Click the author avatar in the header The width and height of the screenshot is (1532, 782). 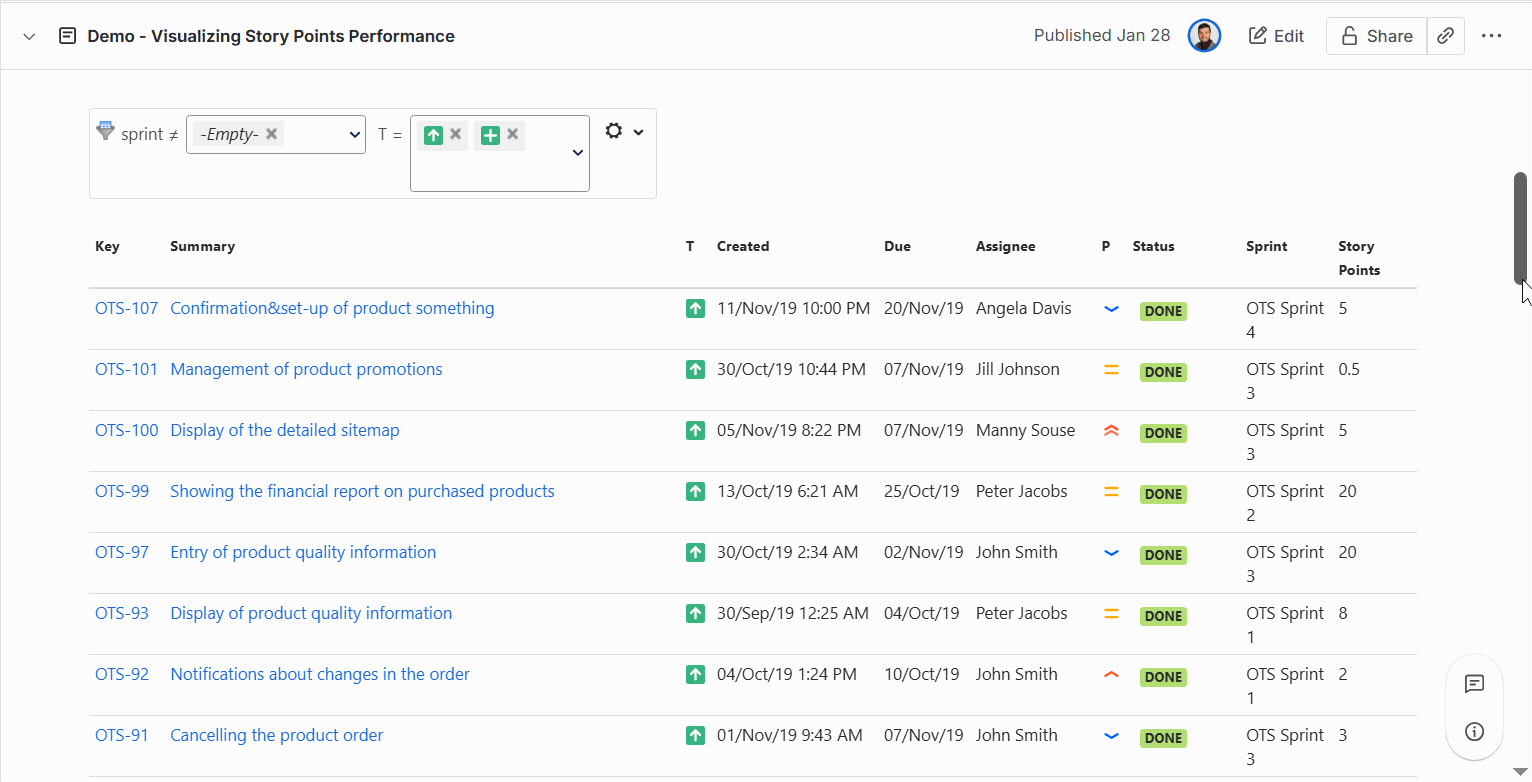(1204, 35)
